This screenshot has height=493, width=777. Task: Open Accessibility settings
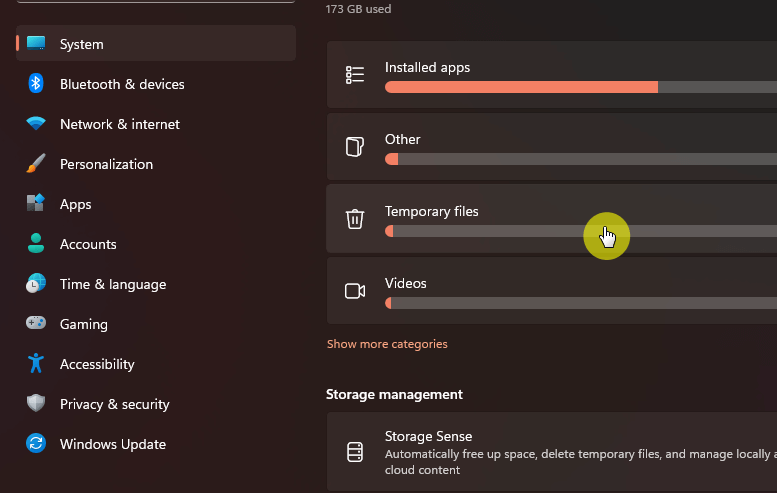click(156, 364)
